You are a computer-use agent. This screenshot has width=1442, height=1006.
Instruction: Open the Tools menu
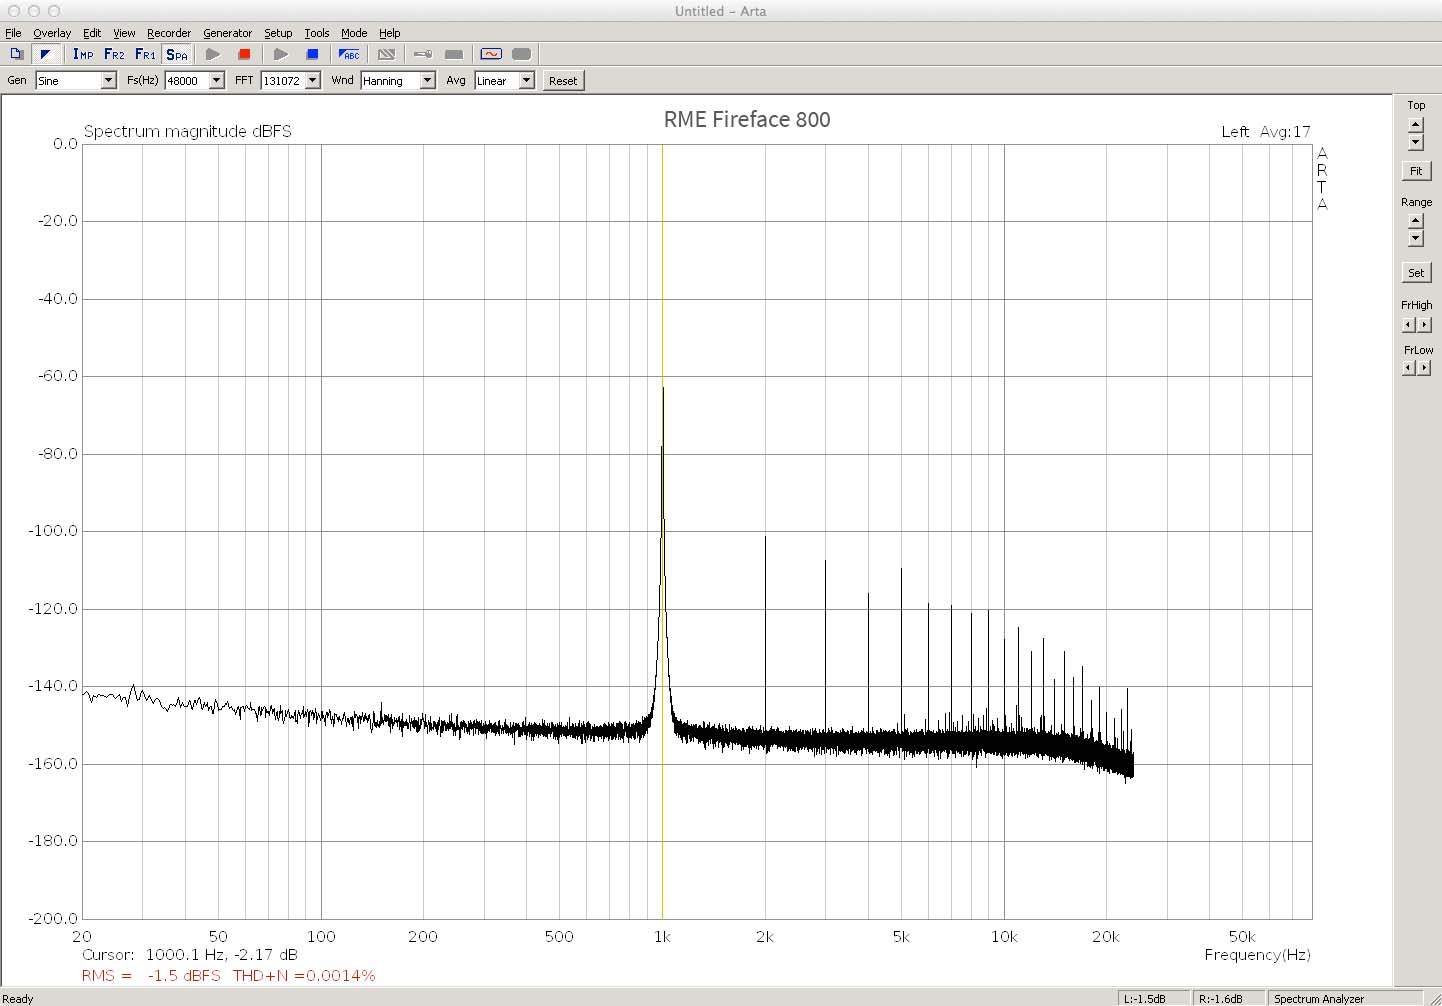pyautogui.click(x=317, y=33)
